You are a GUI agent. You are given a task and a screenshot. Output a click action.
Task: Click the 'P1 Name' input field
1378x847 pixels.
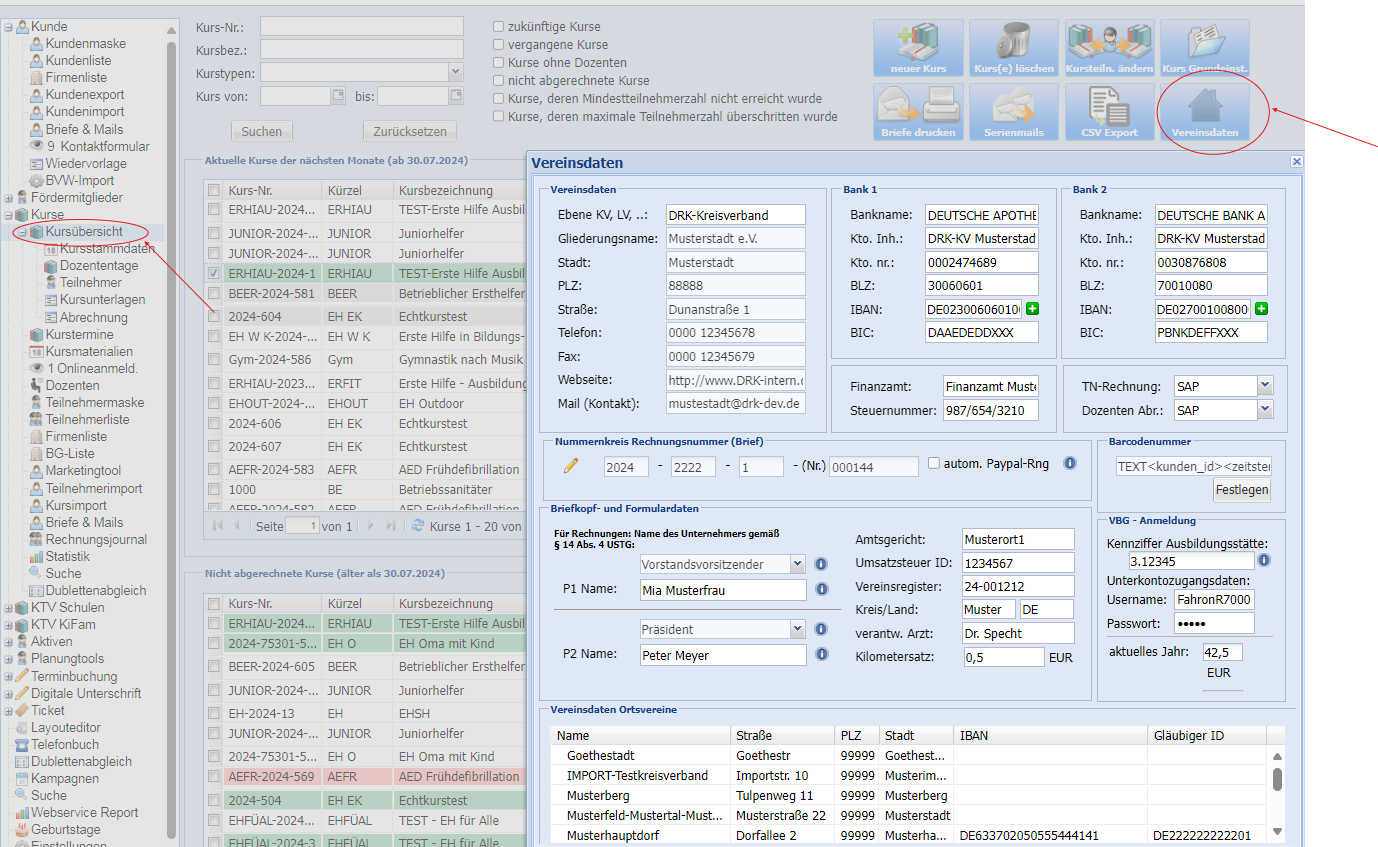(722, 590)
